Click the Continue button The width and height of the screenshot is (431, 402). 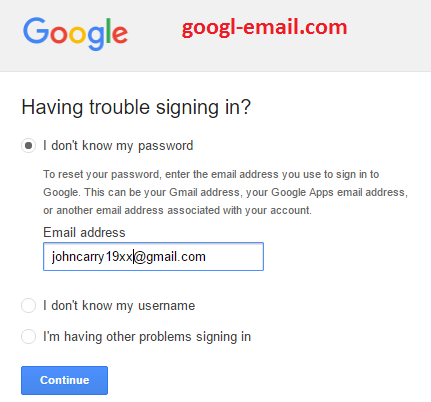64,380
